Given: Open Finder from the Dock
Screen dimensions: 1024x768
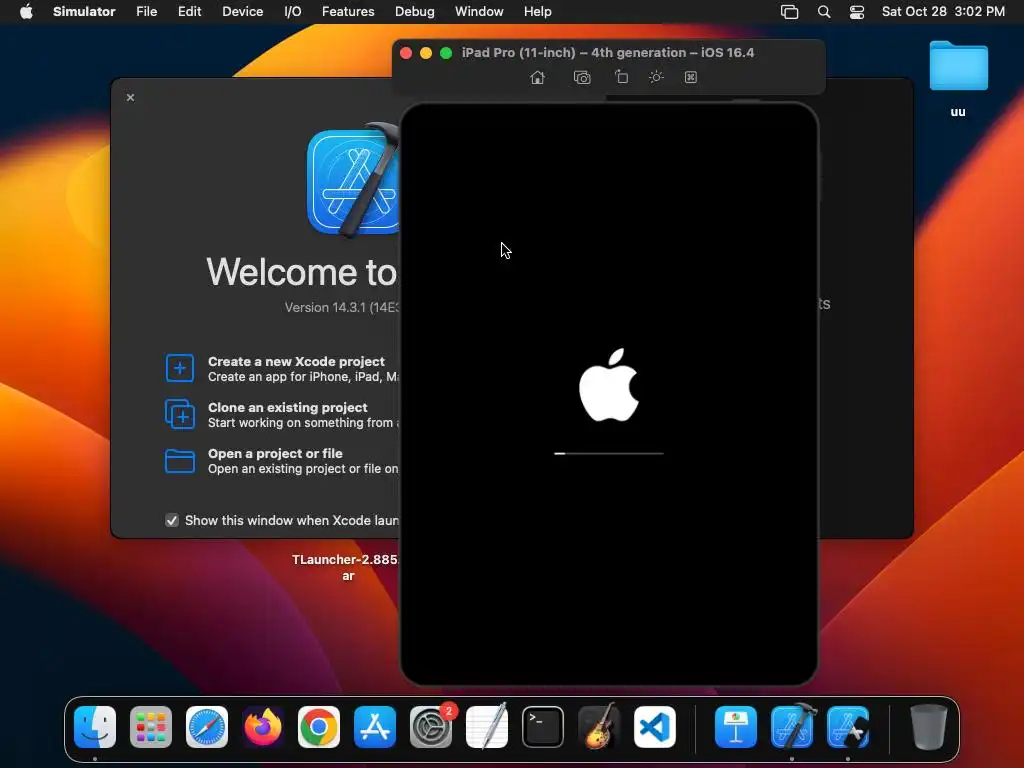Looking at the screenshot, I should click(x=95, y=727).
